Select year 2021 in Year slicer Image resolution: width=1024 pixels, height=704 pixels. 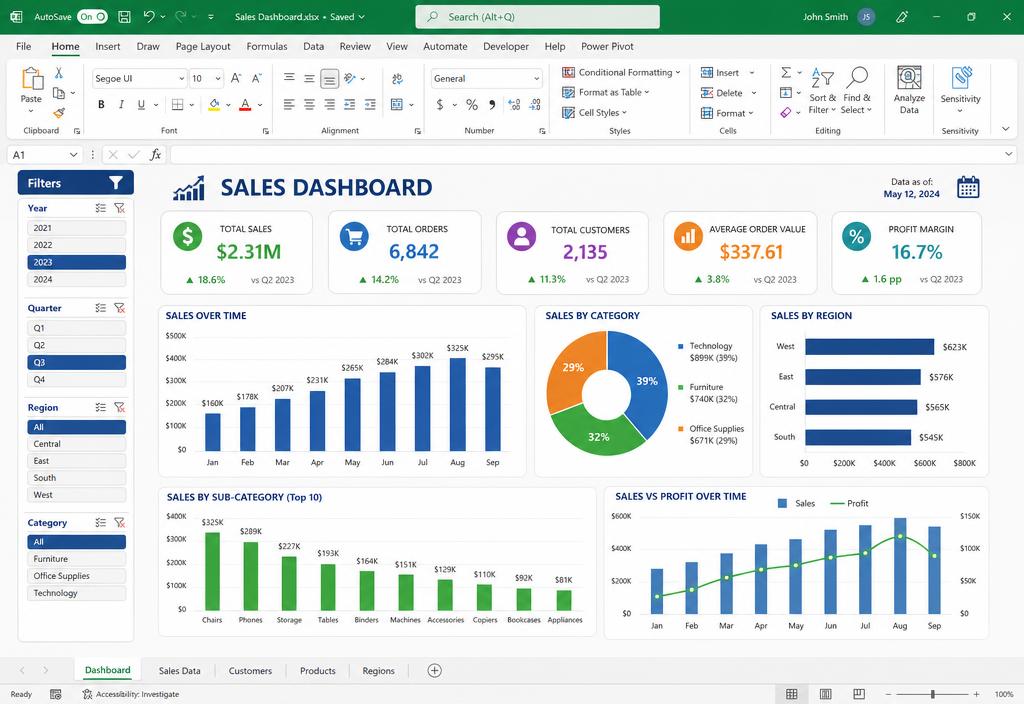[x=76, y=228]
